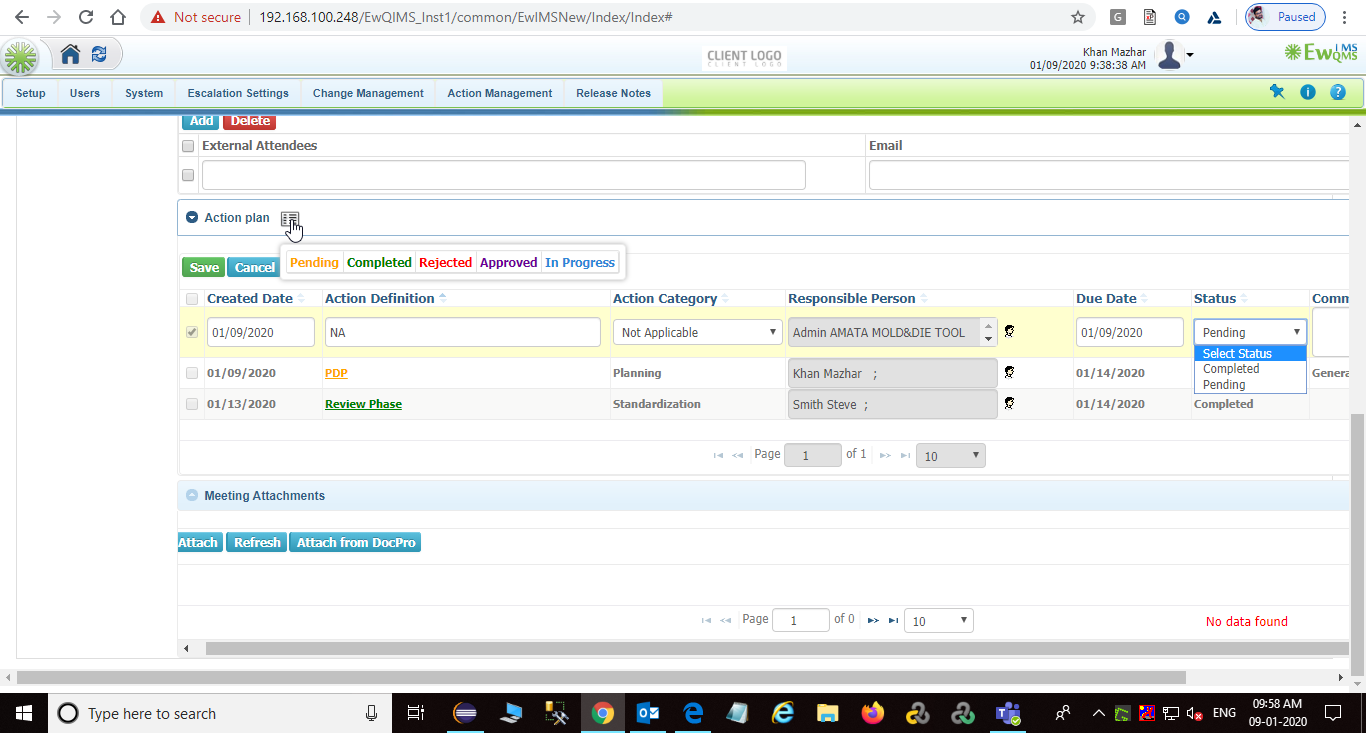Open Task View on taskbar
This screenshot has height=733, width=1366.
pyautogui.click(x=415, y=713)
